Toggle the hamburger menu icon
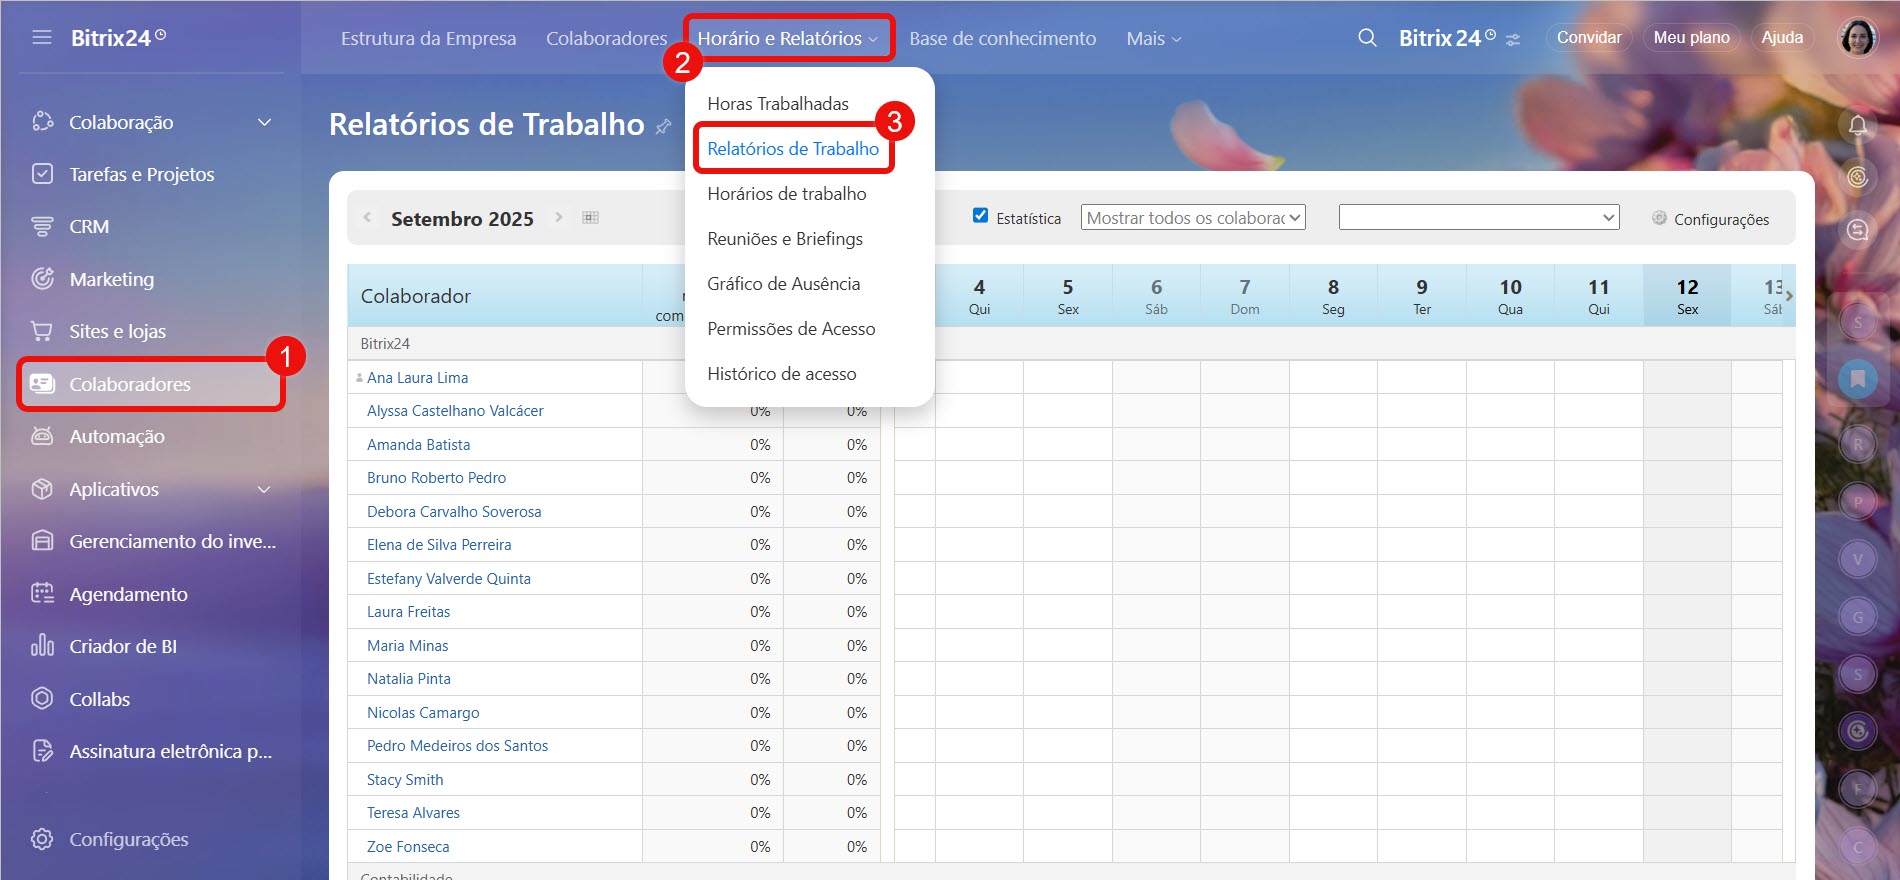 point(42,38)
